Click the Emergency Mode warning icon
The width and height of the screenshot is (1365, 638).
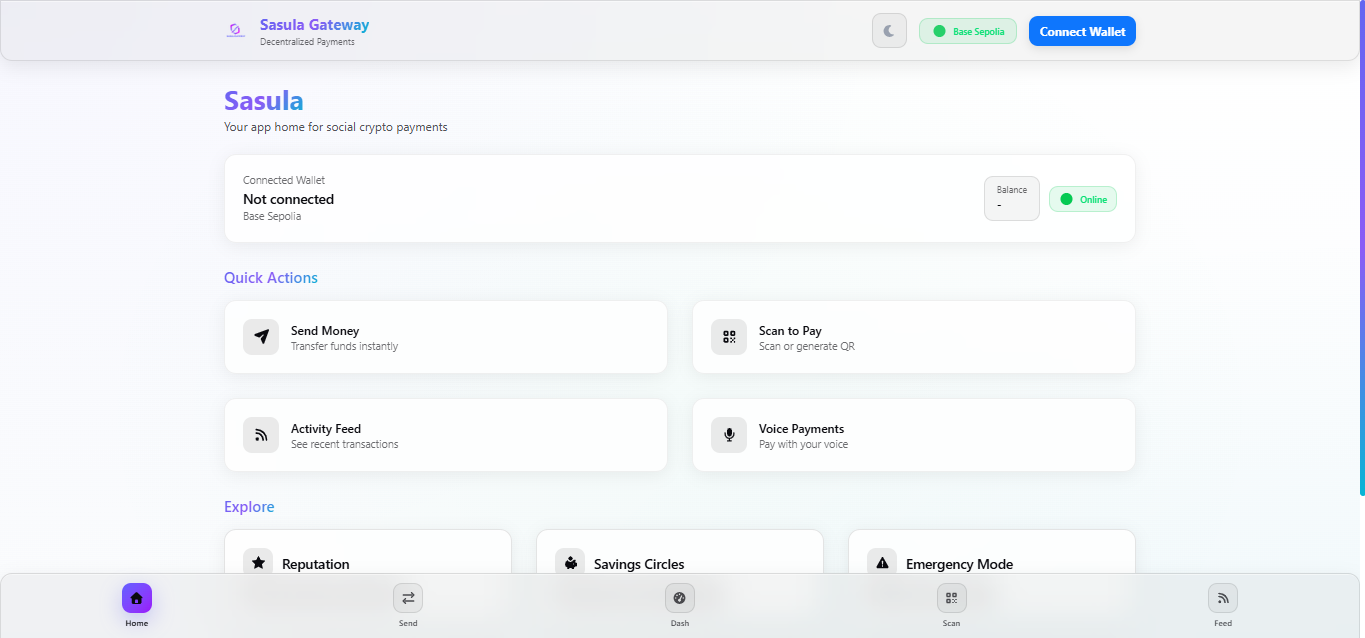882,563
